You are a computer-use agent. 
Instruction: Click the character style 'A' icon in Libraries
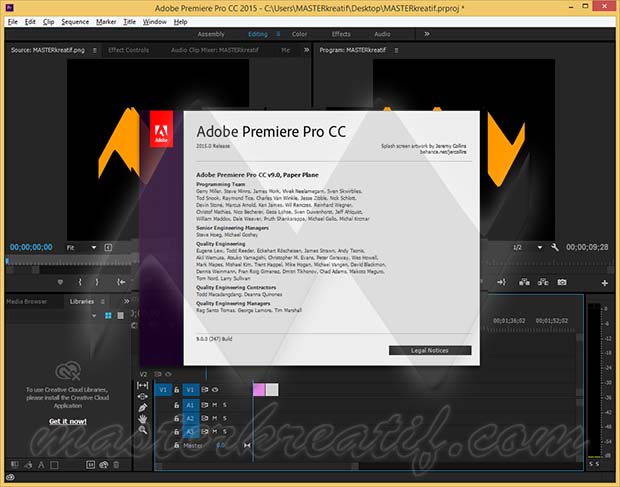click(41, 465)
